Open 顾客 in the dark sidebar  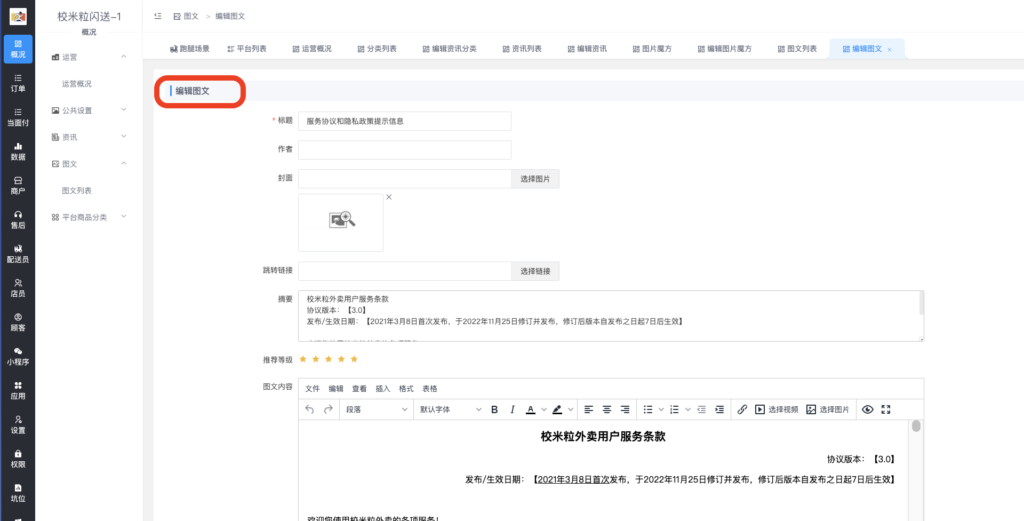coord(18,322)
